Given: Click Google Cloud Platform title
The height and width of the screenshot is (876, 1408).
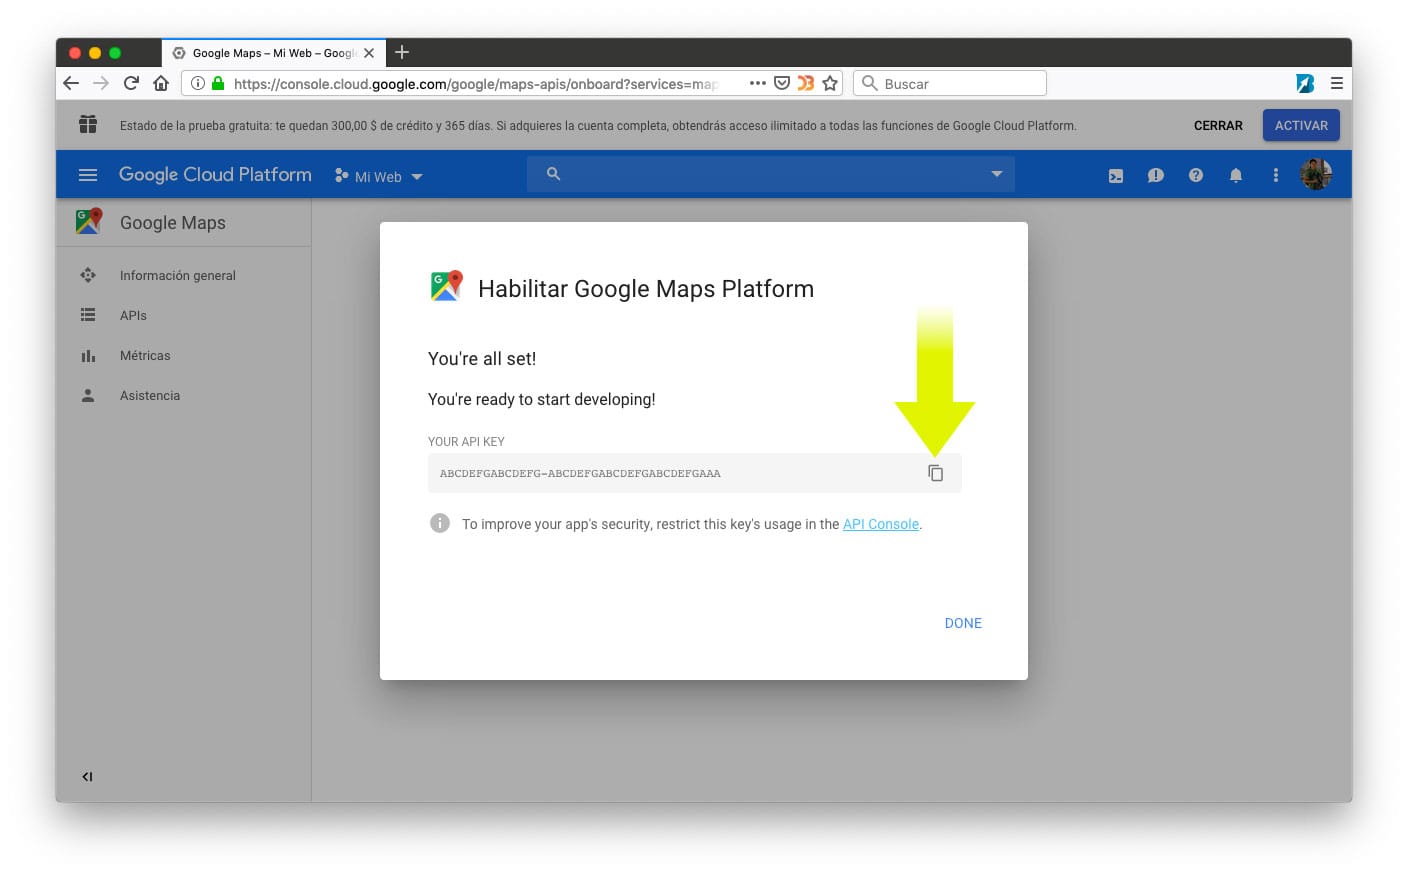Looking at the screenshot, I should (x=215, y=174).
